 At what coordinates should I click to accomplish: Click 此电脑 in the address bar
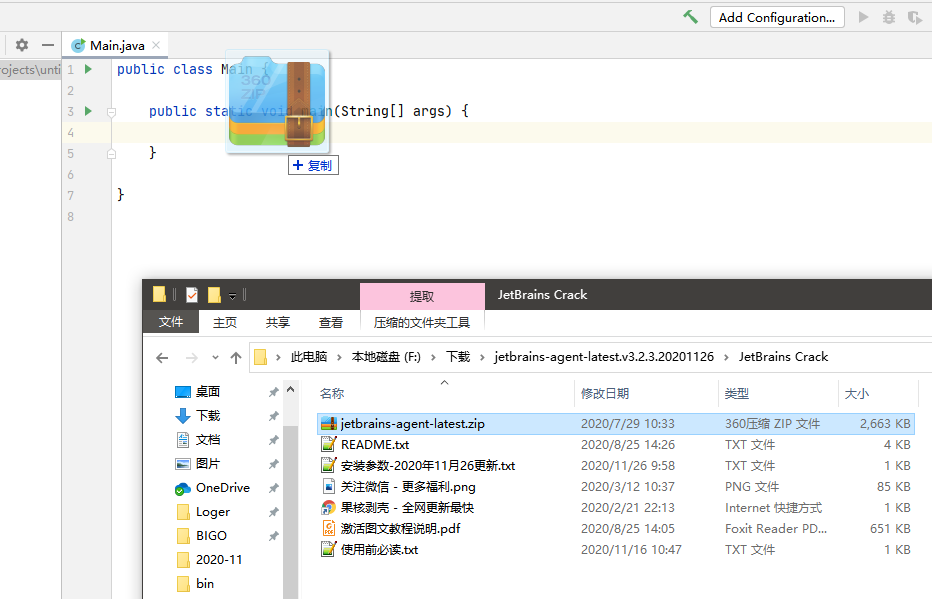308,357
